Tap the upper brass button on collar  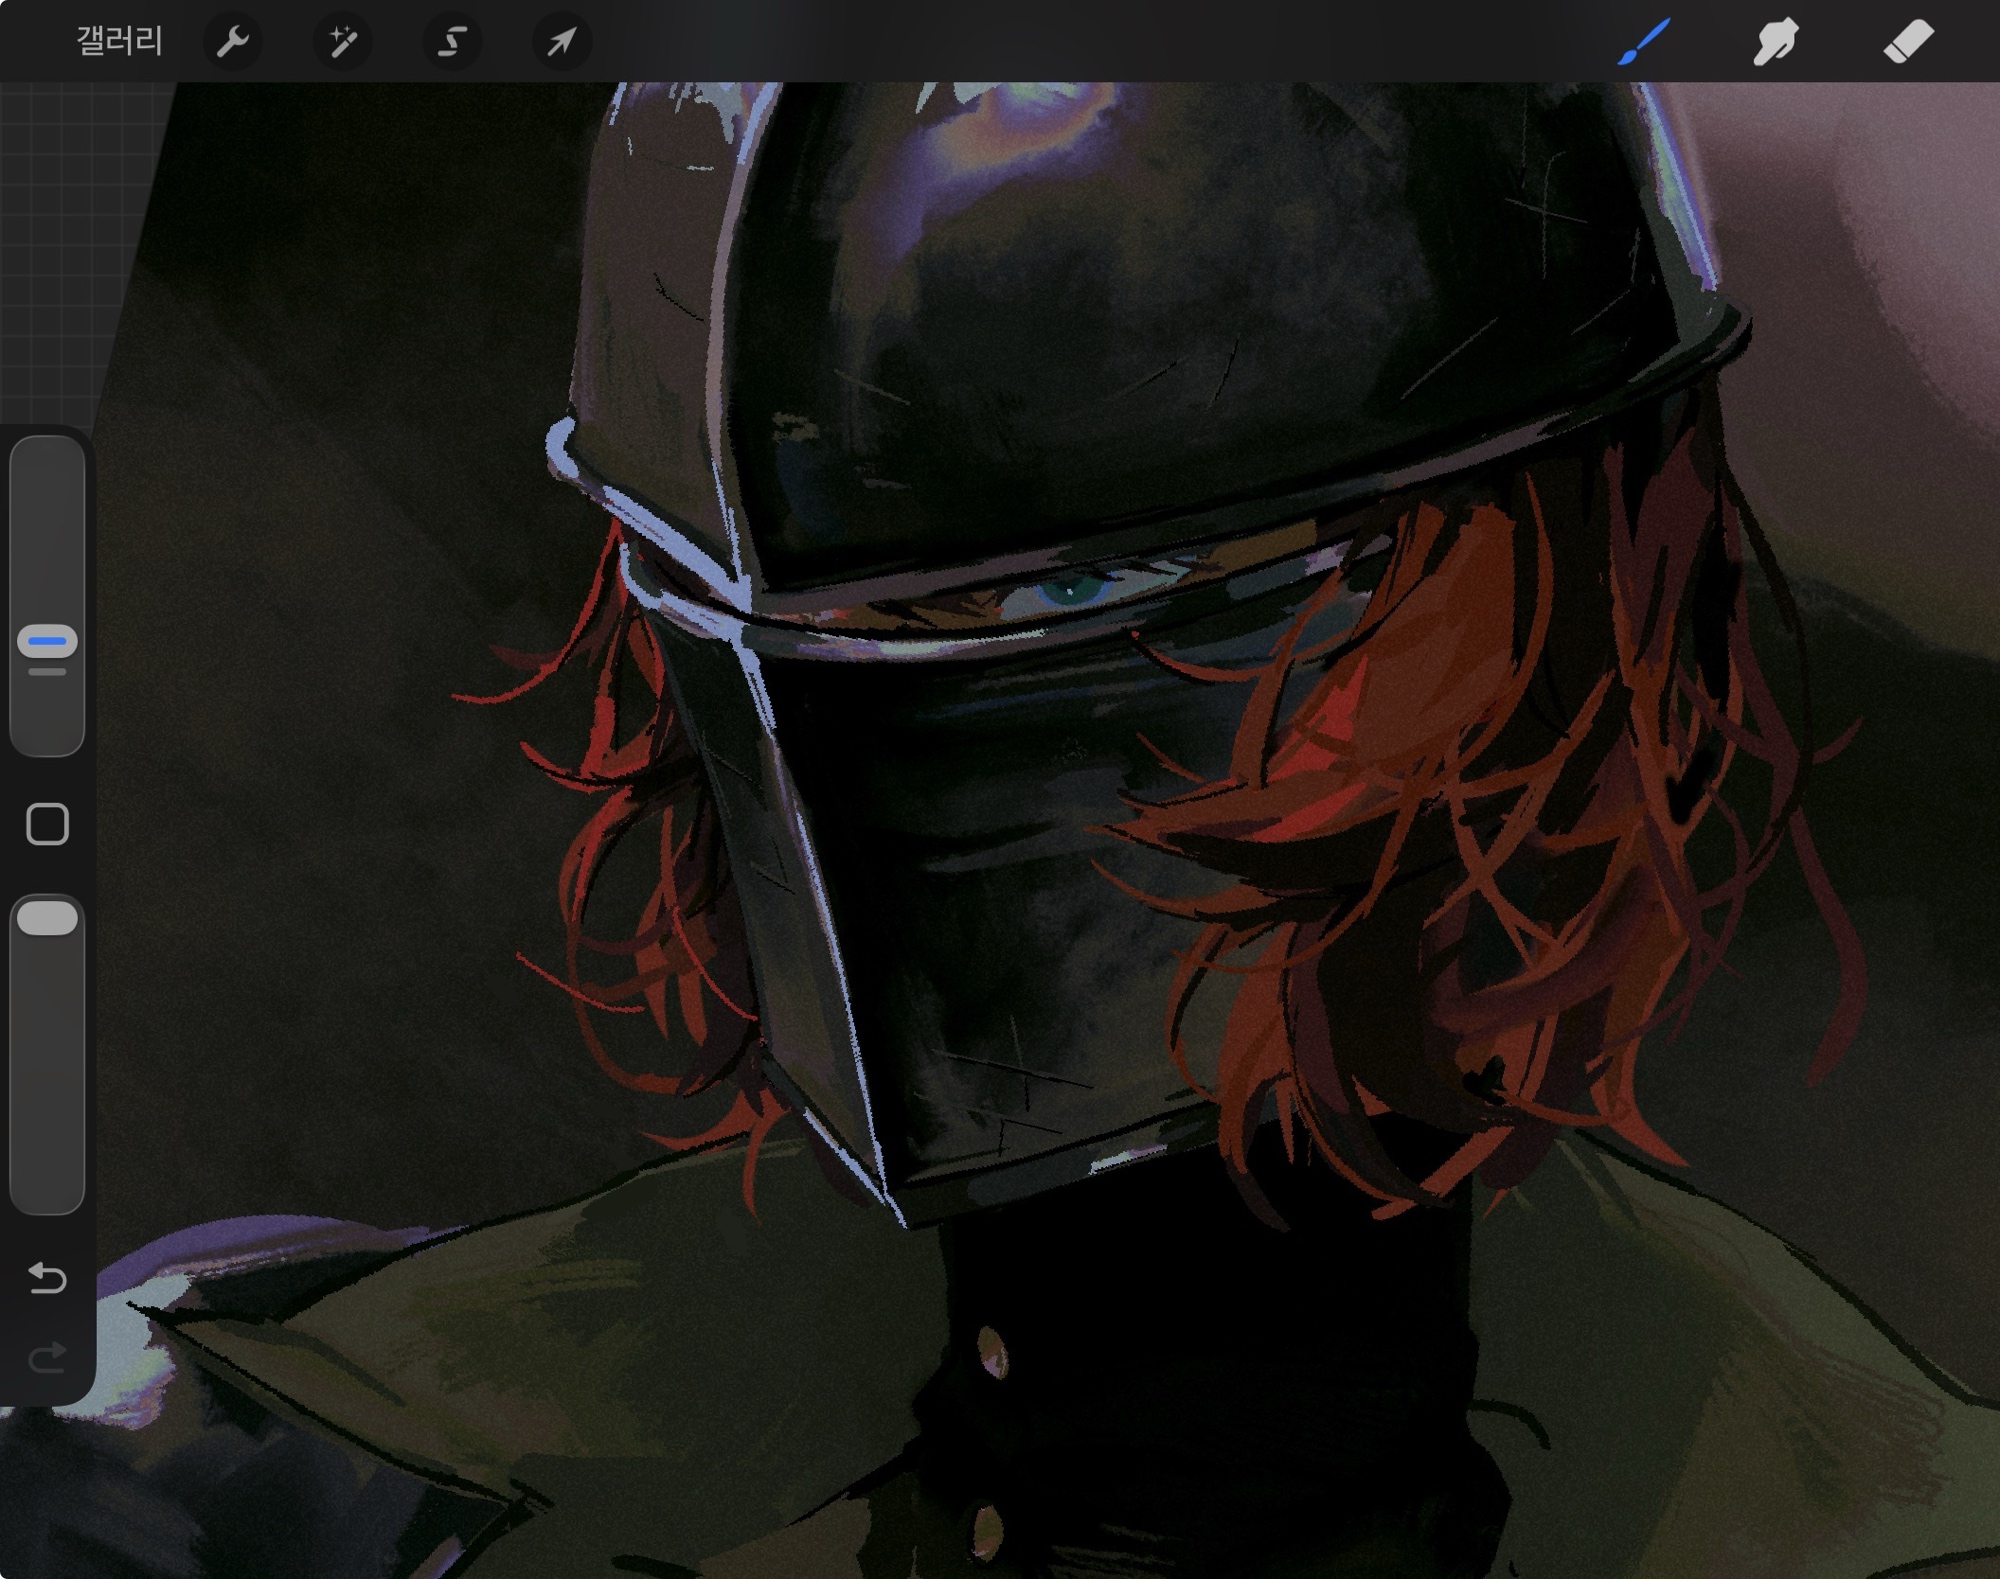tap(991, 1351)
